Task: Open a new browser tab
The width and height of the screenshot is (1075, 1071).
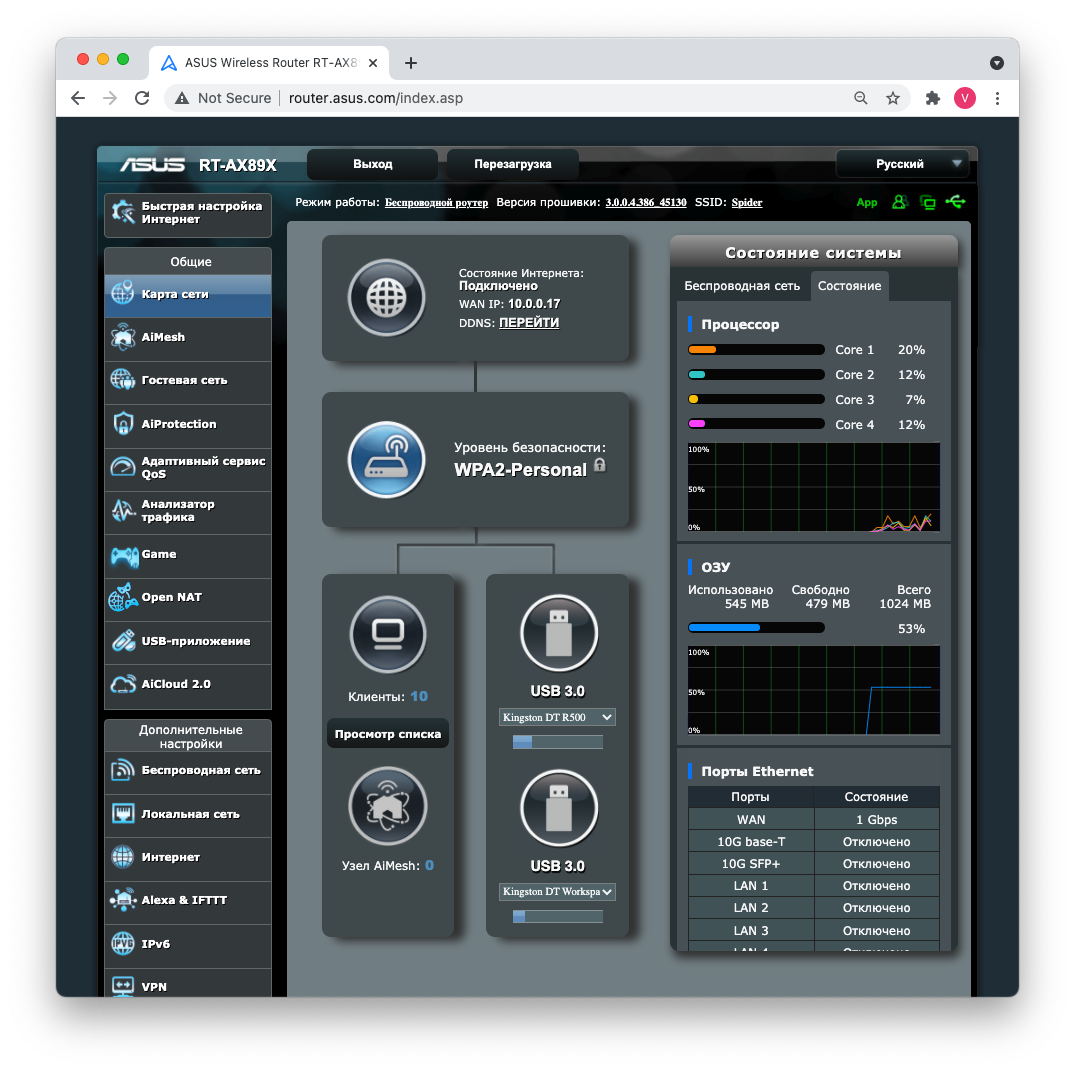Action: [411, 63]
